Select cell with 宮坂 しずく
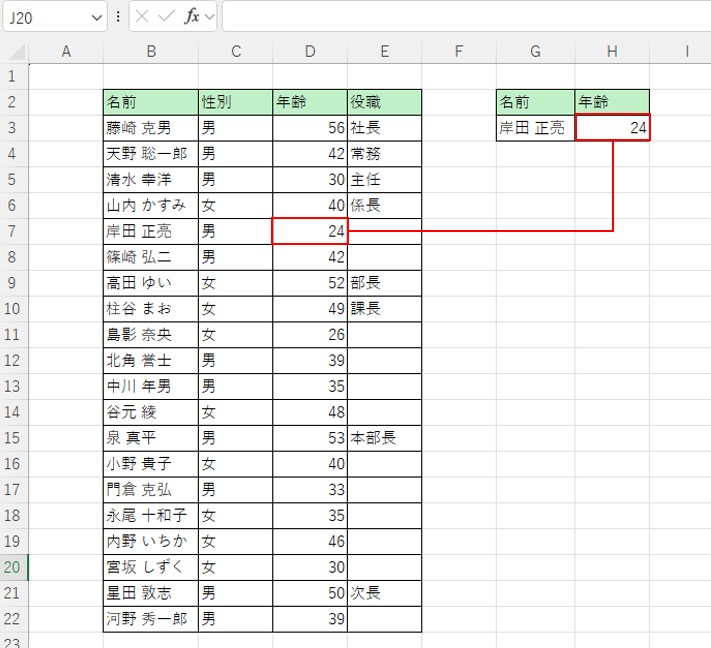711x648 pixels. [x=151, y=567]
